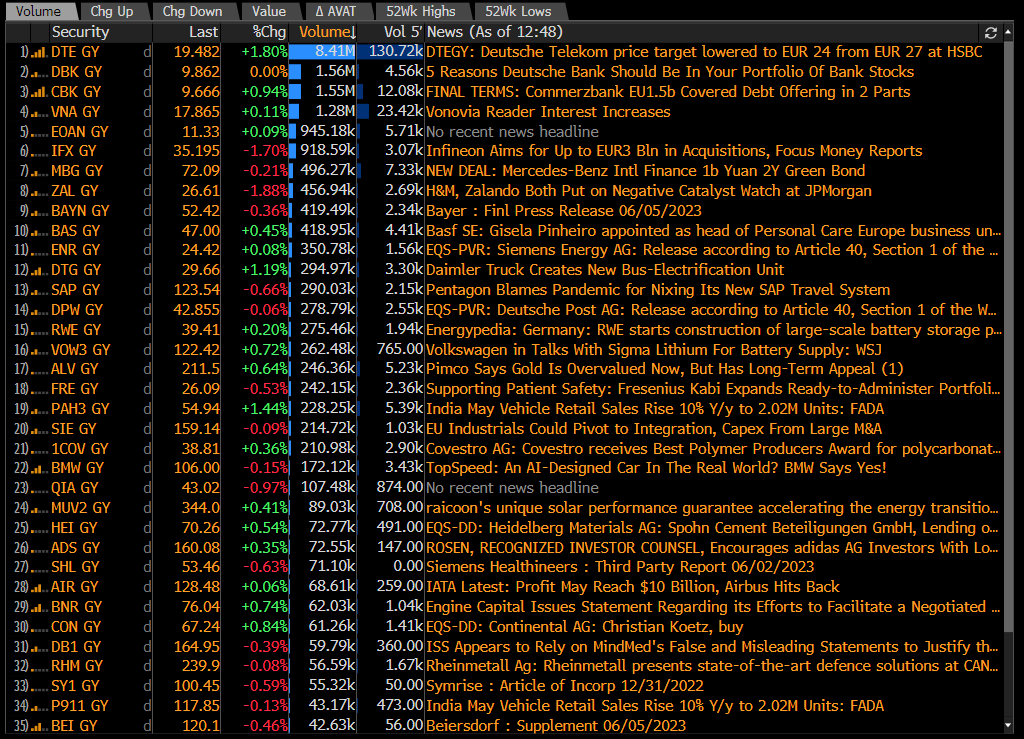Select the 8.41M volume cell
The width and height of the screenshot is (1024, 739).
(x=323, y=52)
